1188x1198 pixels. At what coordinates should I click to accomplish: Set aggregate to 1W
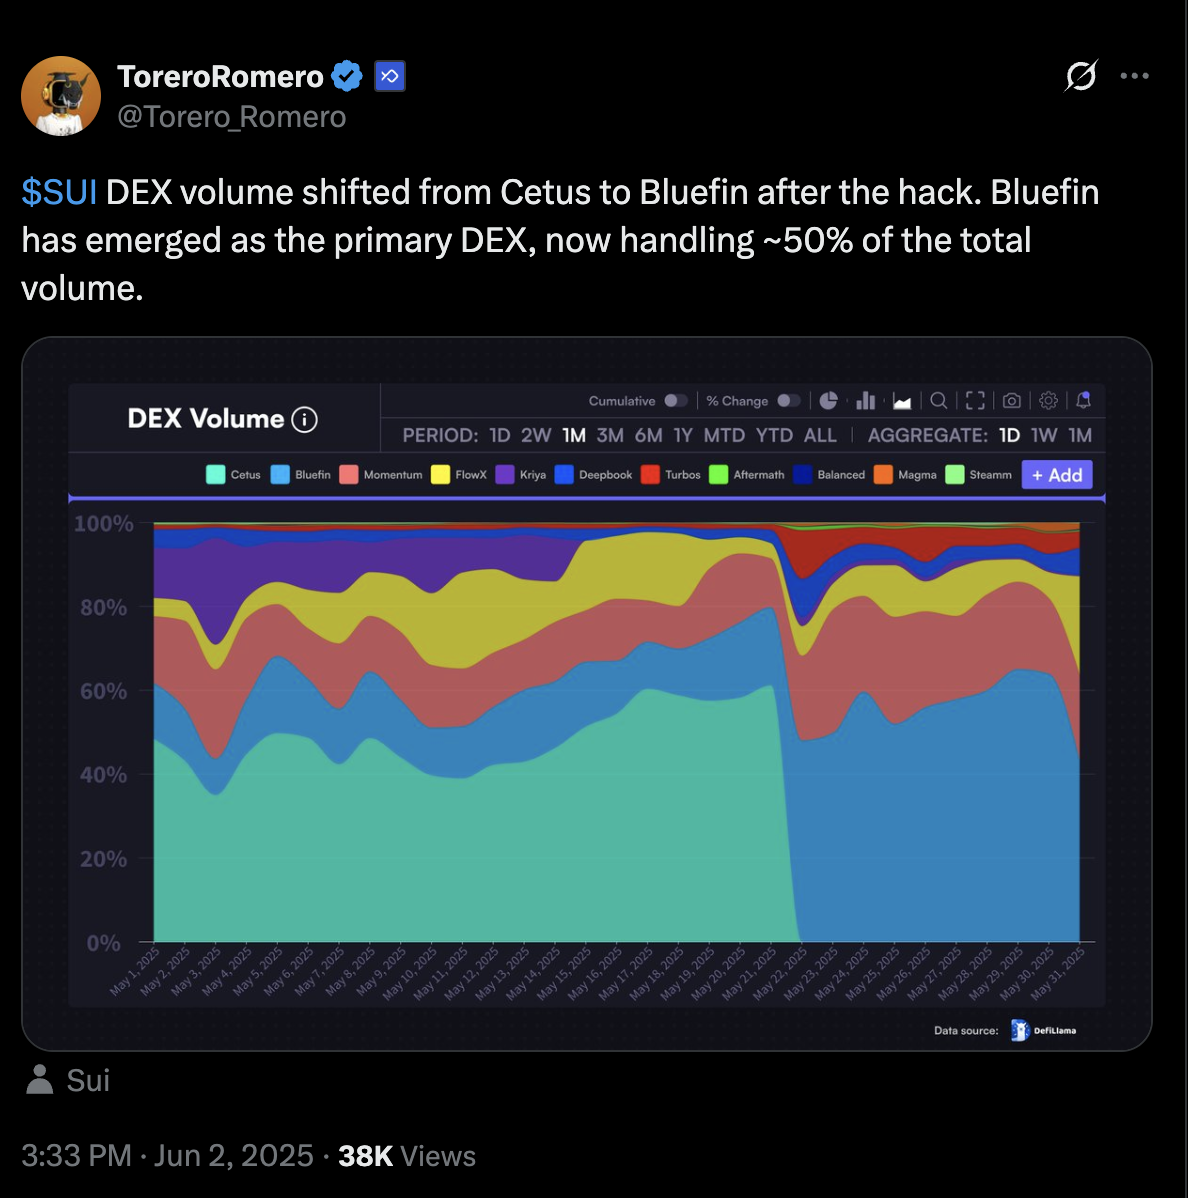click(x=1044, y=435)
